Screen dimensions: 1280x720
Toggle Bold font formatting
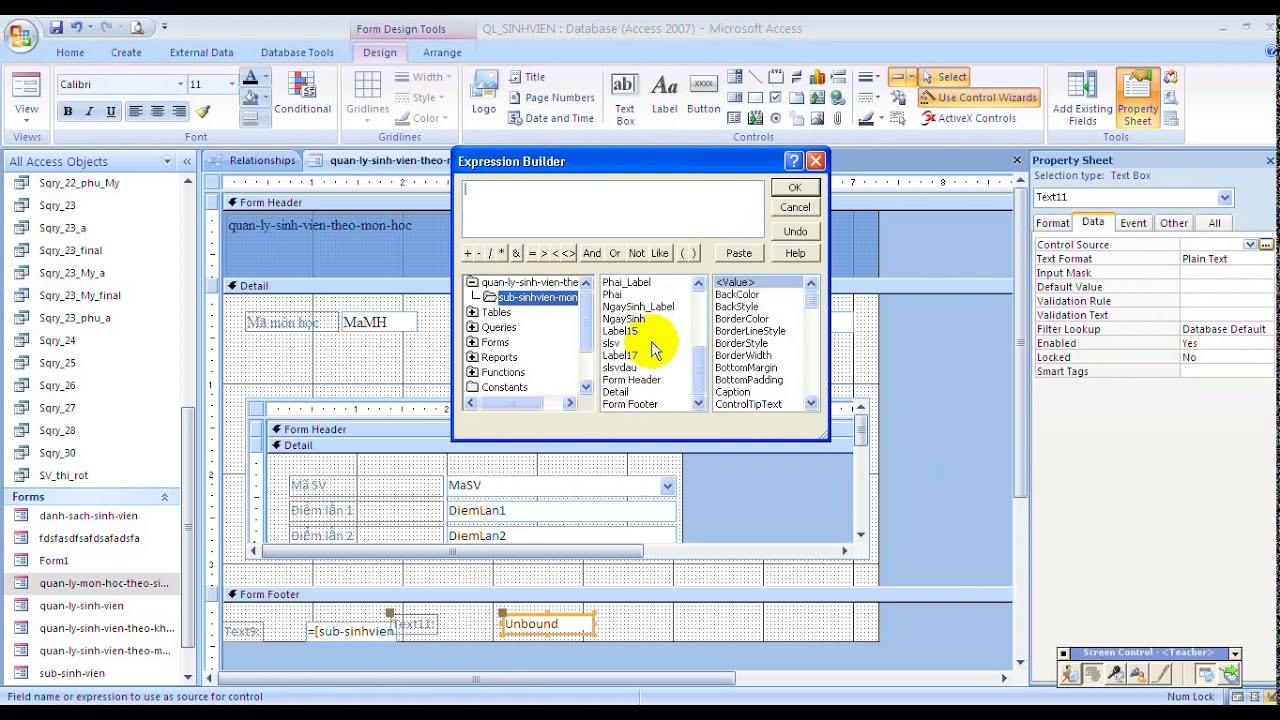coord(68,111)
